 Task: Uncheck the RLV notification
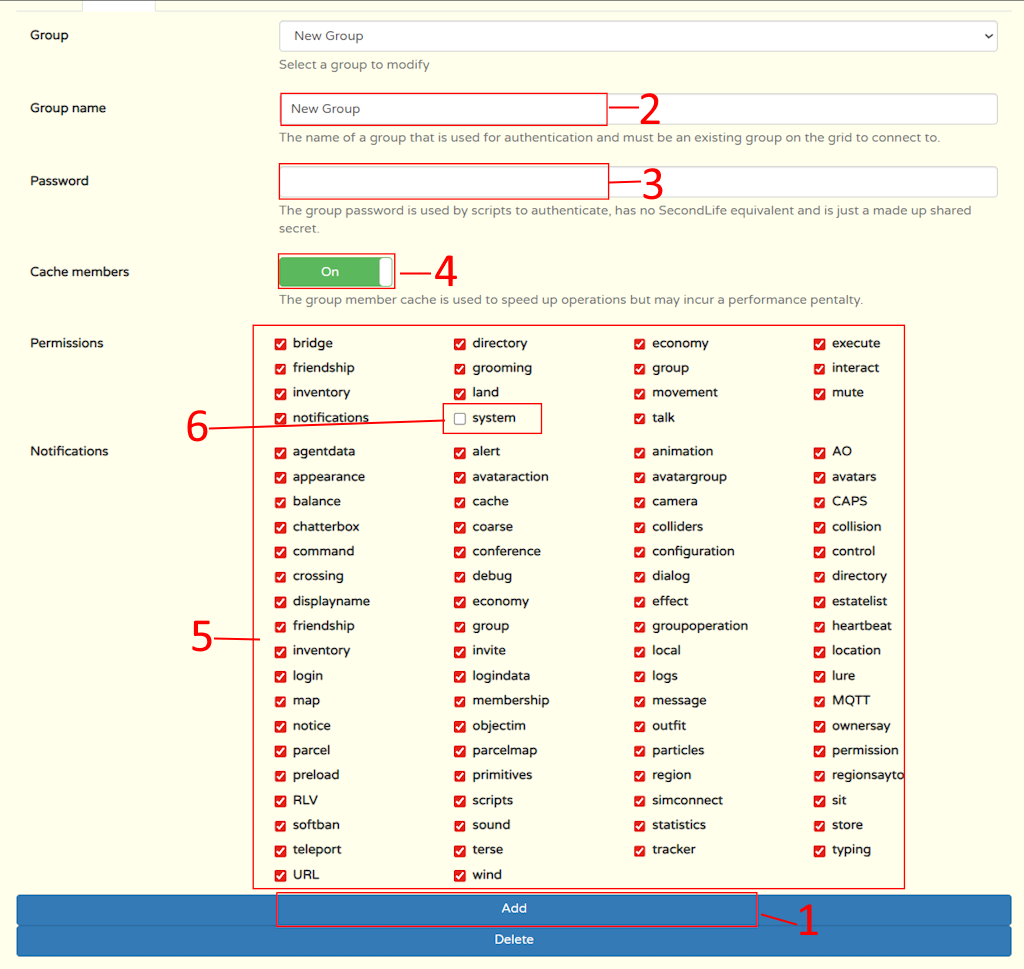(281, 801)
